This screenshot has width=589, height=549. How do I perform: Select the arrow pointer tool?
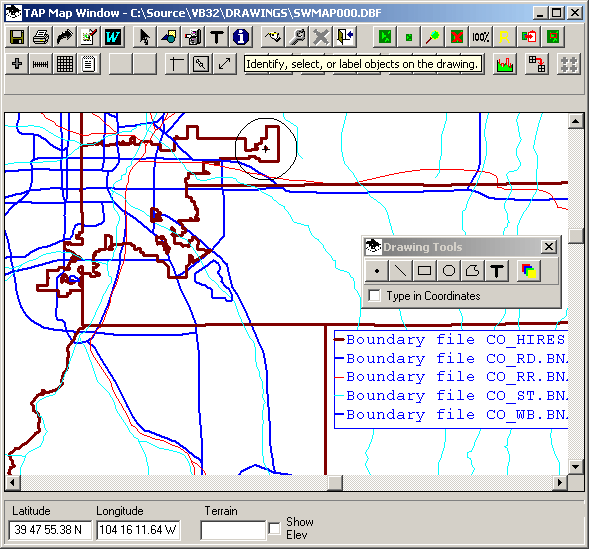tap(145, 37)
